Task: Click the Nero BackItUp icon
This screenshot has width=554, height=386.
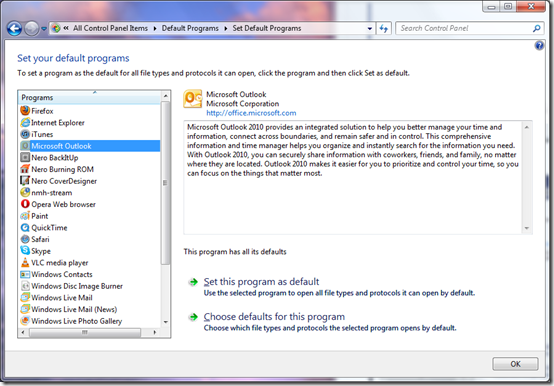Action: (25, 157)
